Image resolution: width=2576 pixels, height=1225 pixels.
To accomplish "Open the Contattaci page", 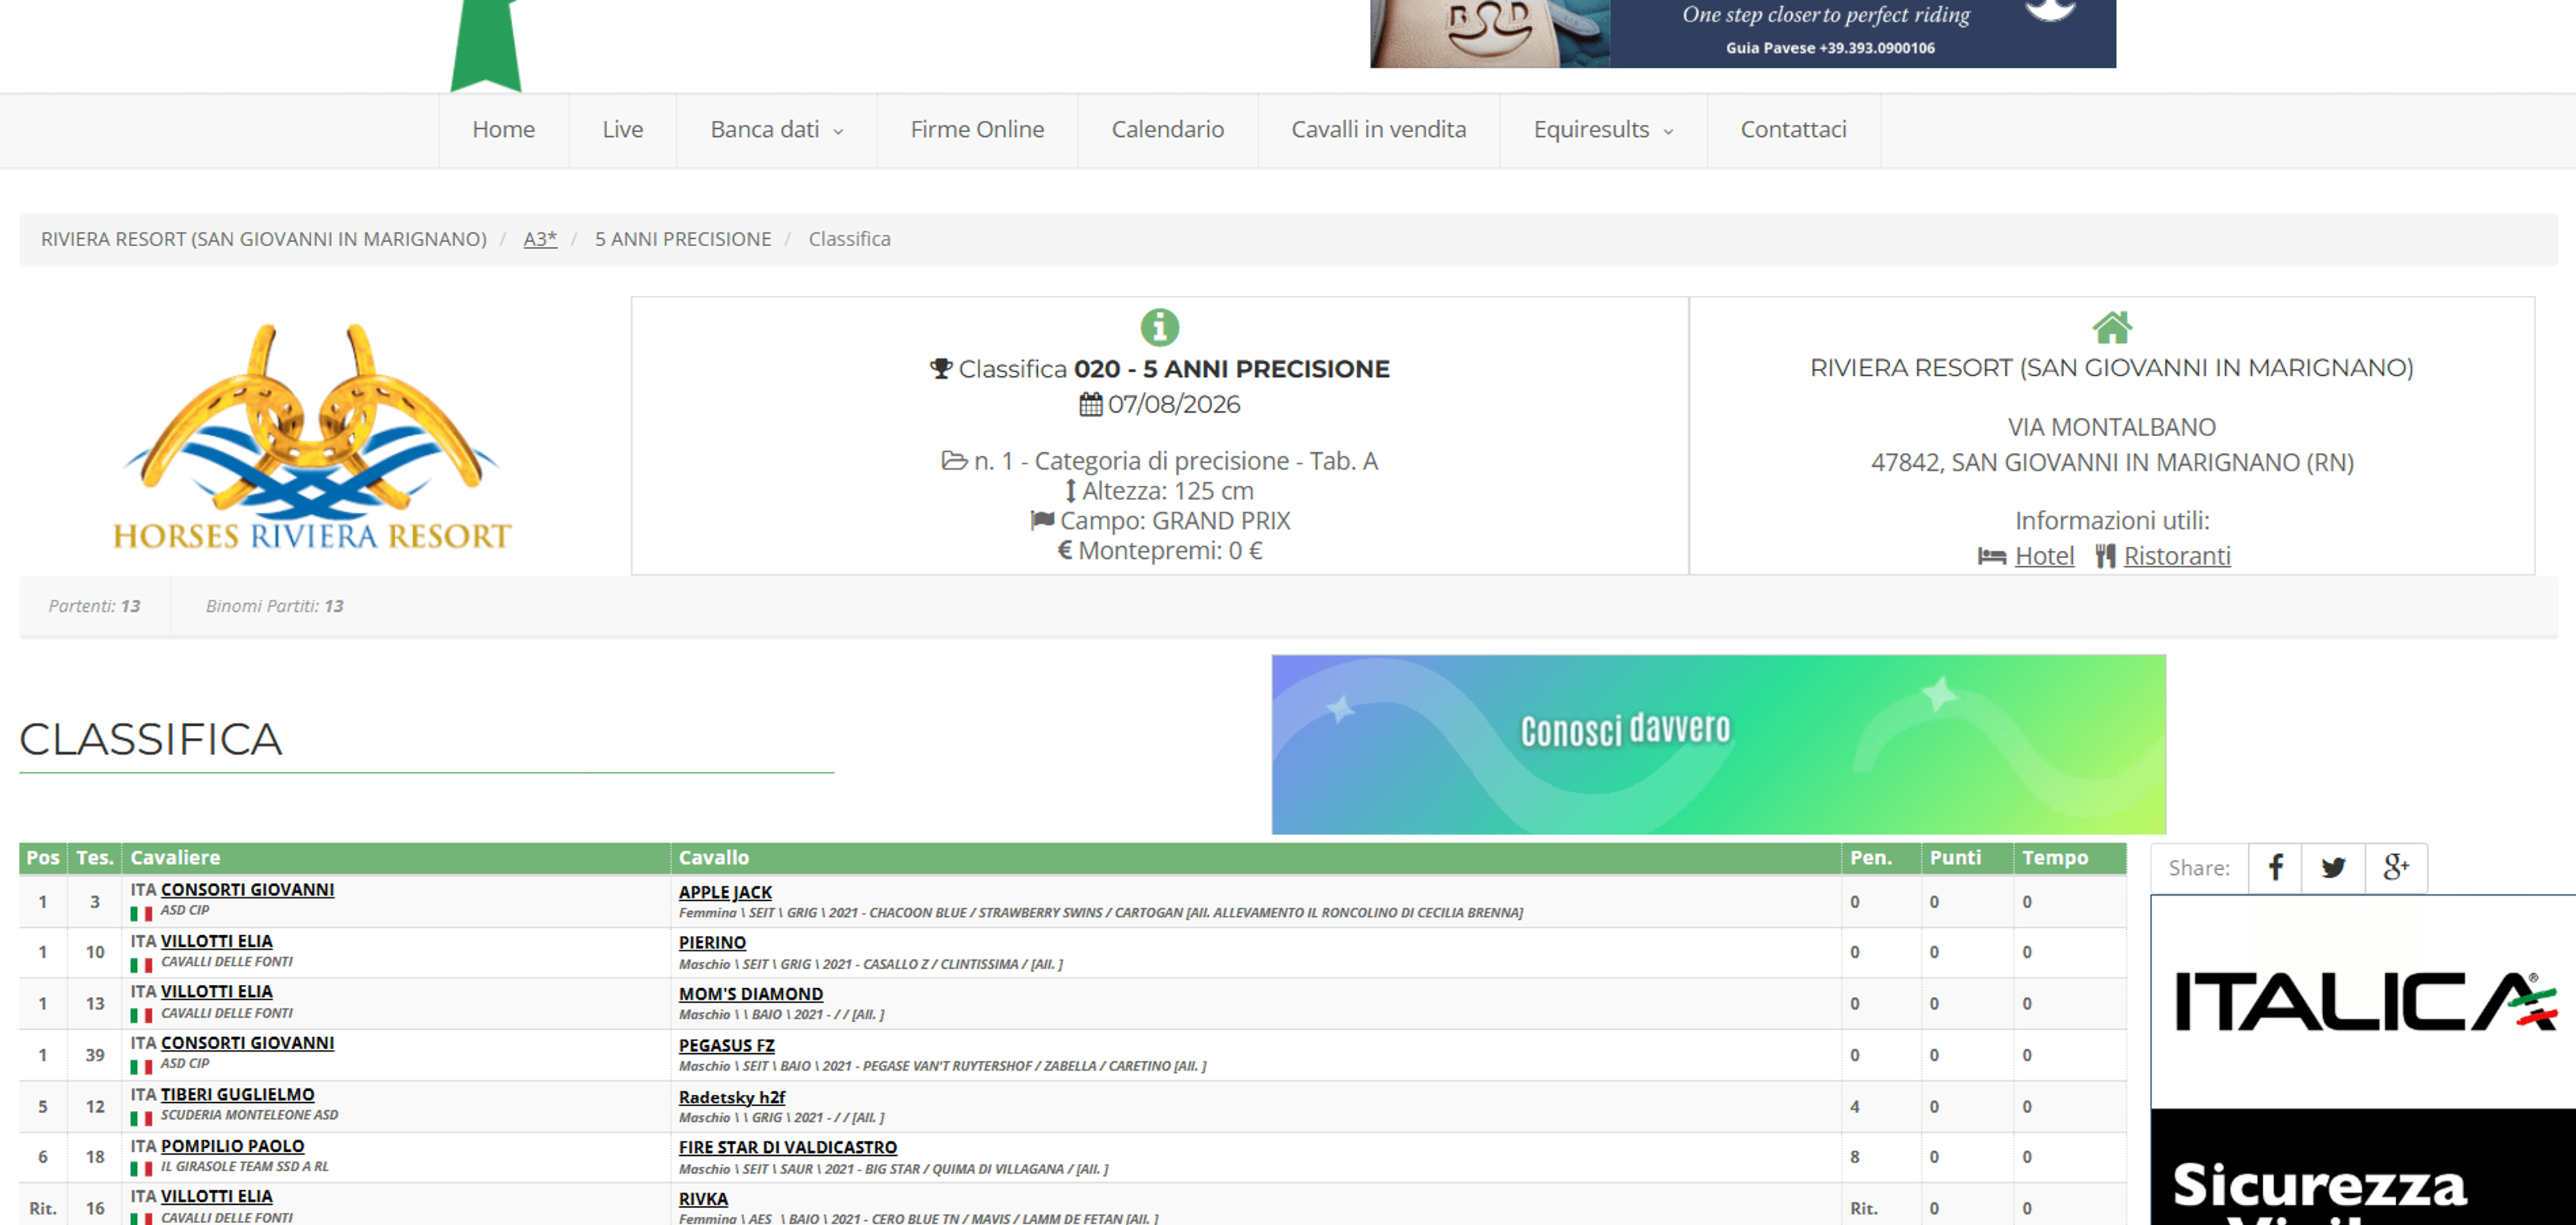I will [1794, 130].
